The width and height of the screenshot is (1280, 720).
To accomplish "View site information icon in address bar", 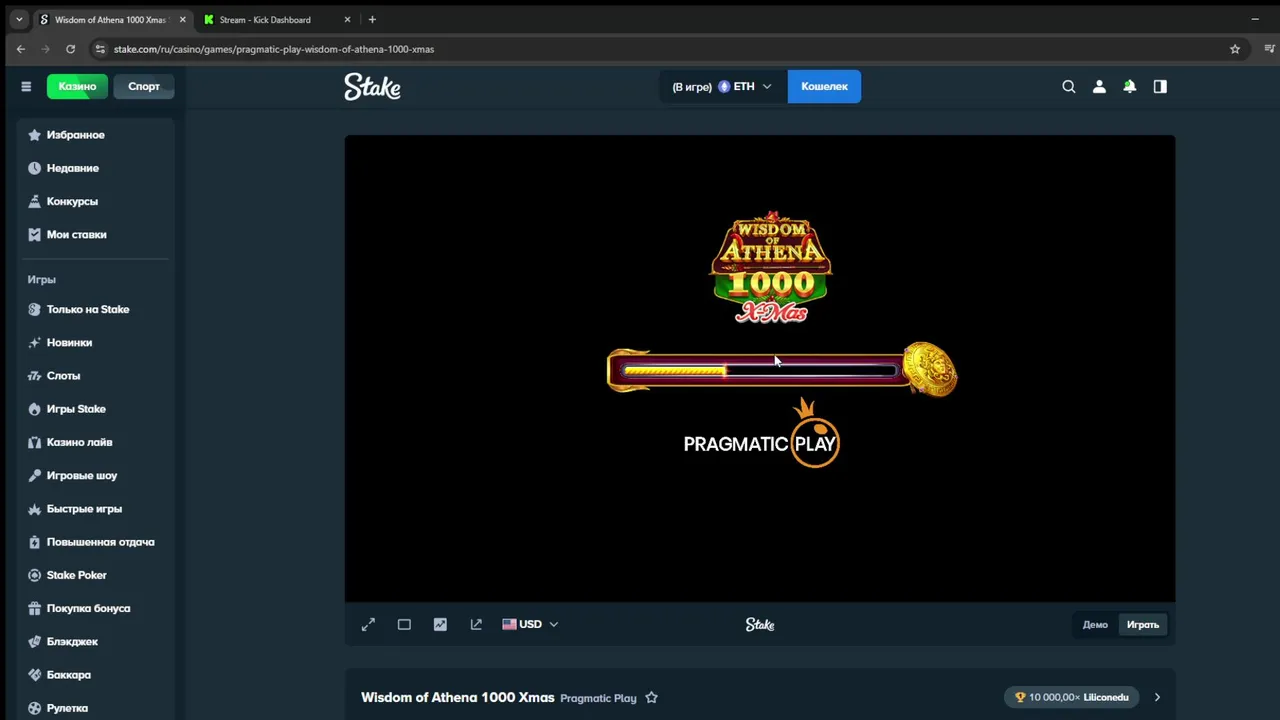I will 99,49.
